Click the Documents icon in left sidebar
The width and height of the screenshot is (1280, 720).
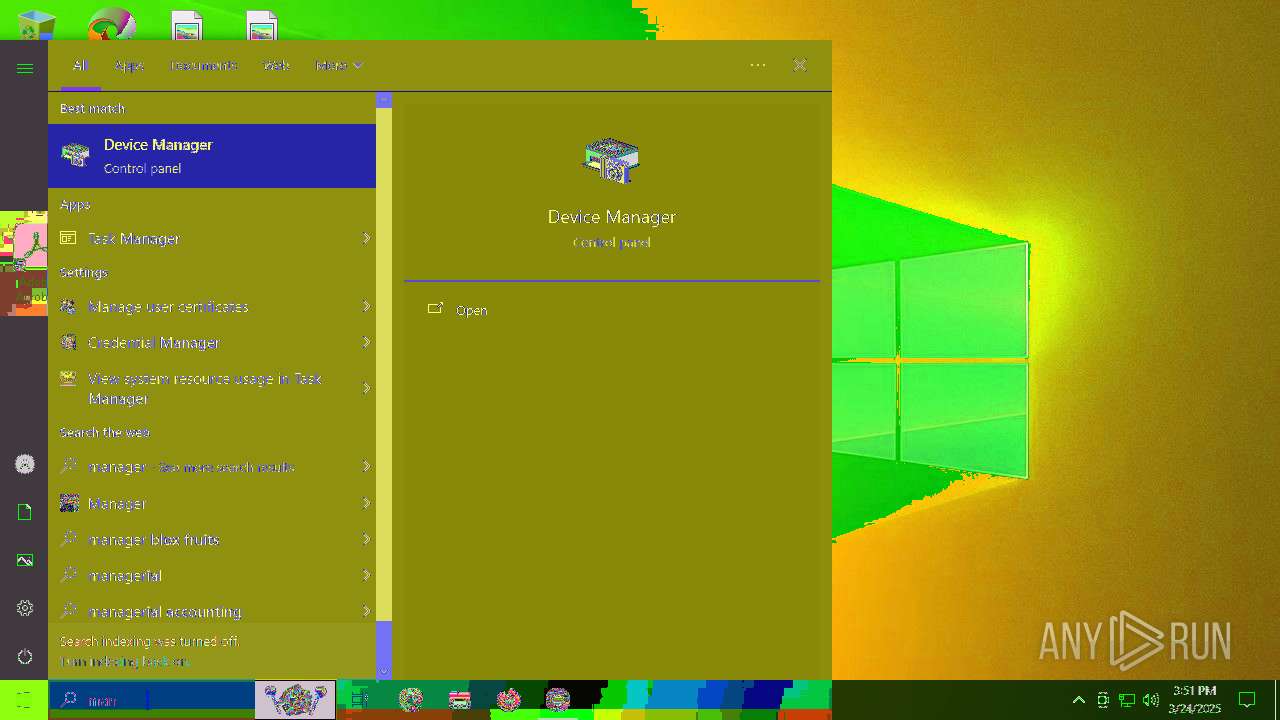(25, 512)
